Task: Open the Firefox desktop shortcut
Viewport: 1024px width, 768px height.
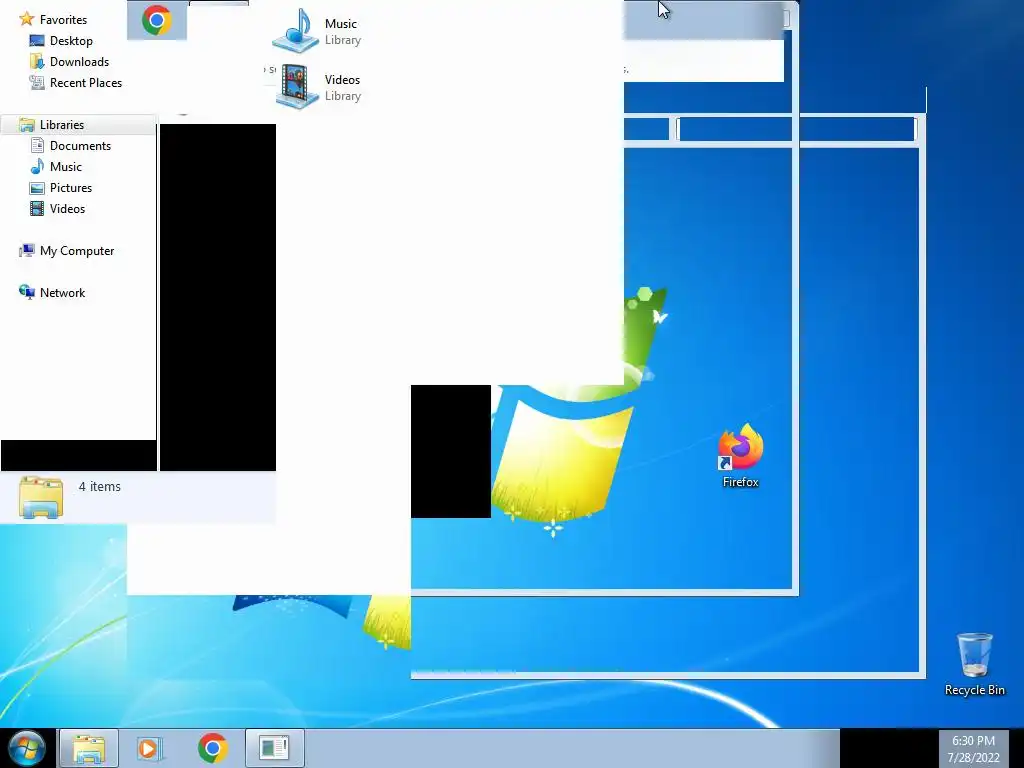Action: (741, 456)
